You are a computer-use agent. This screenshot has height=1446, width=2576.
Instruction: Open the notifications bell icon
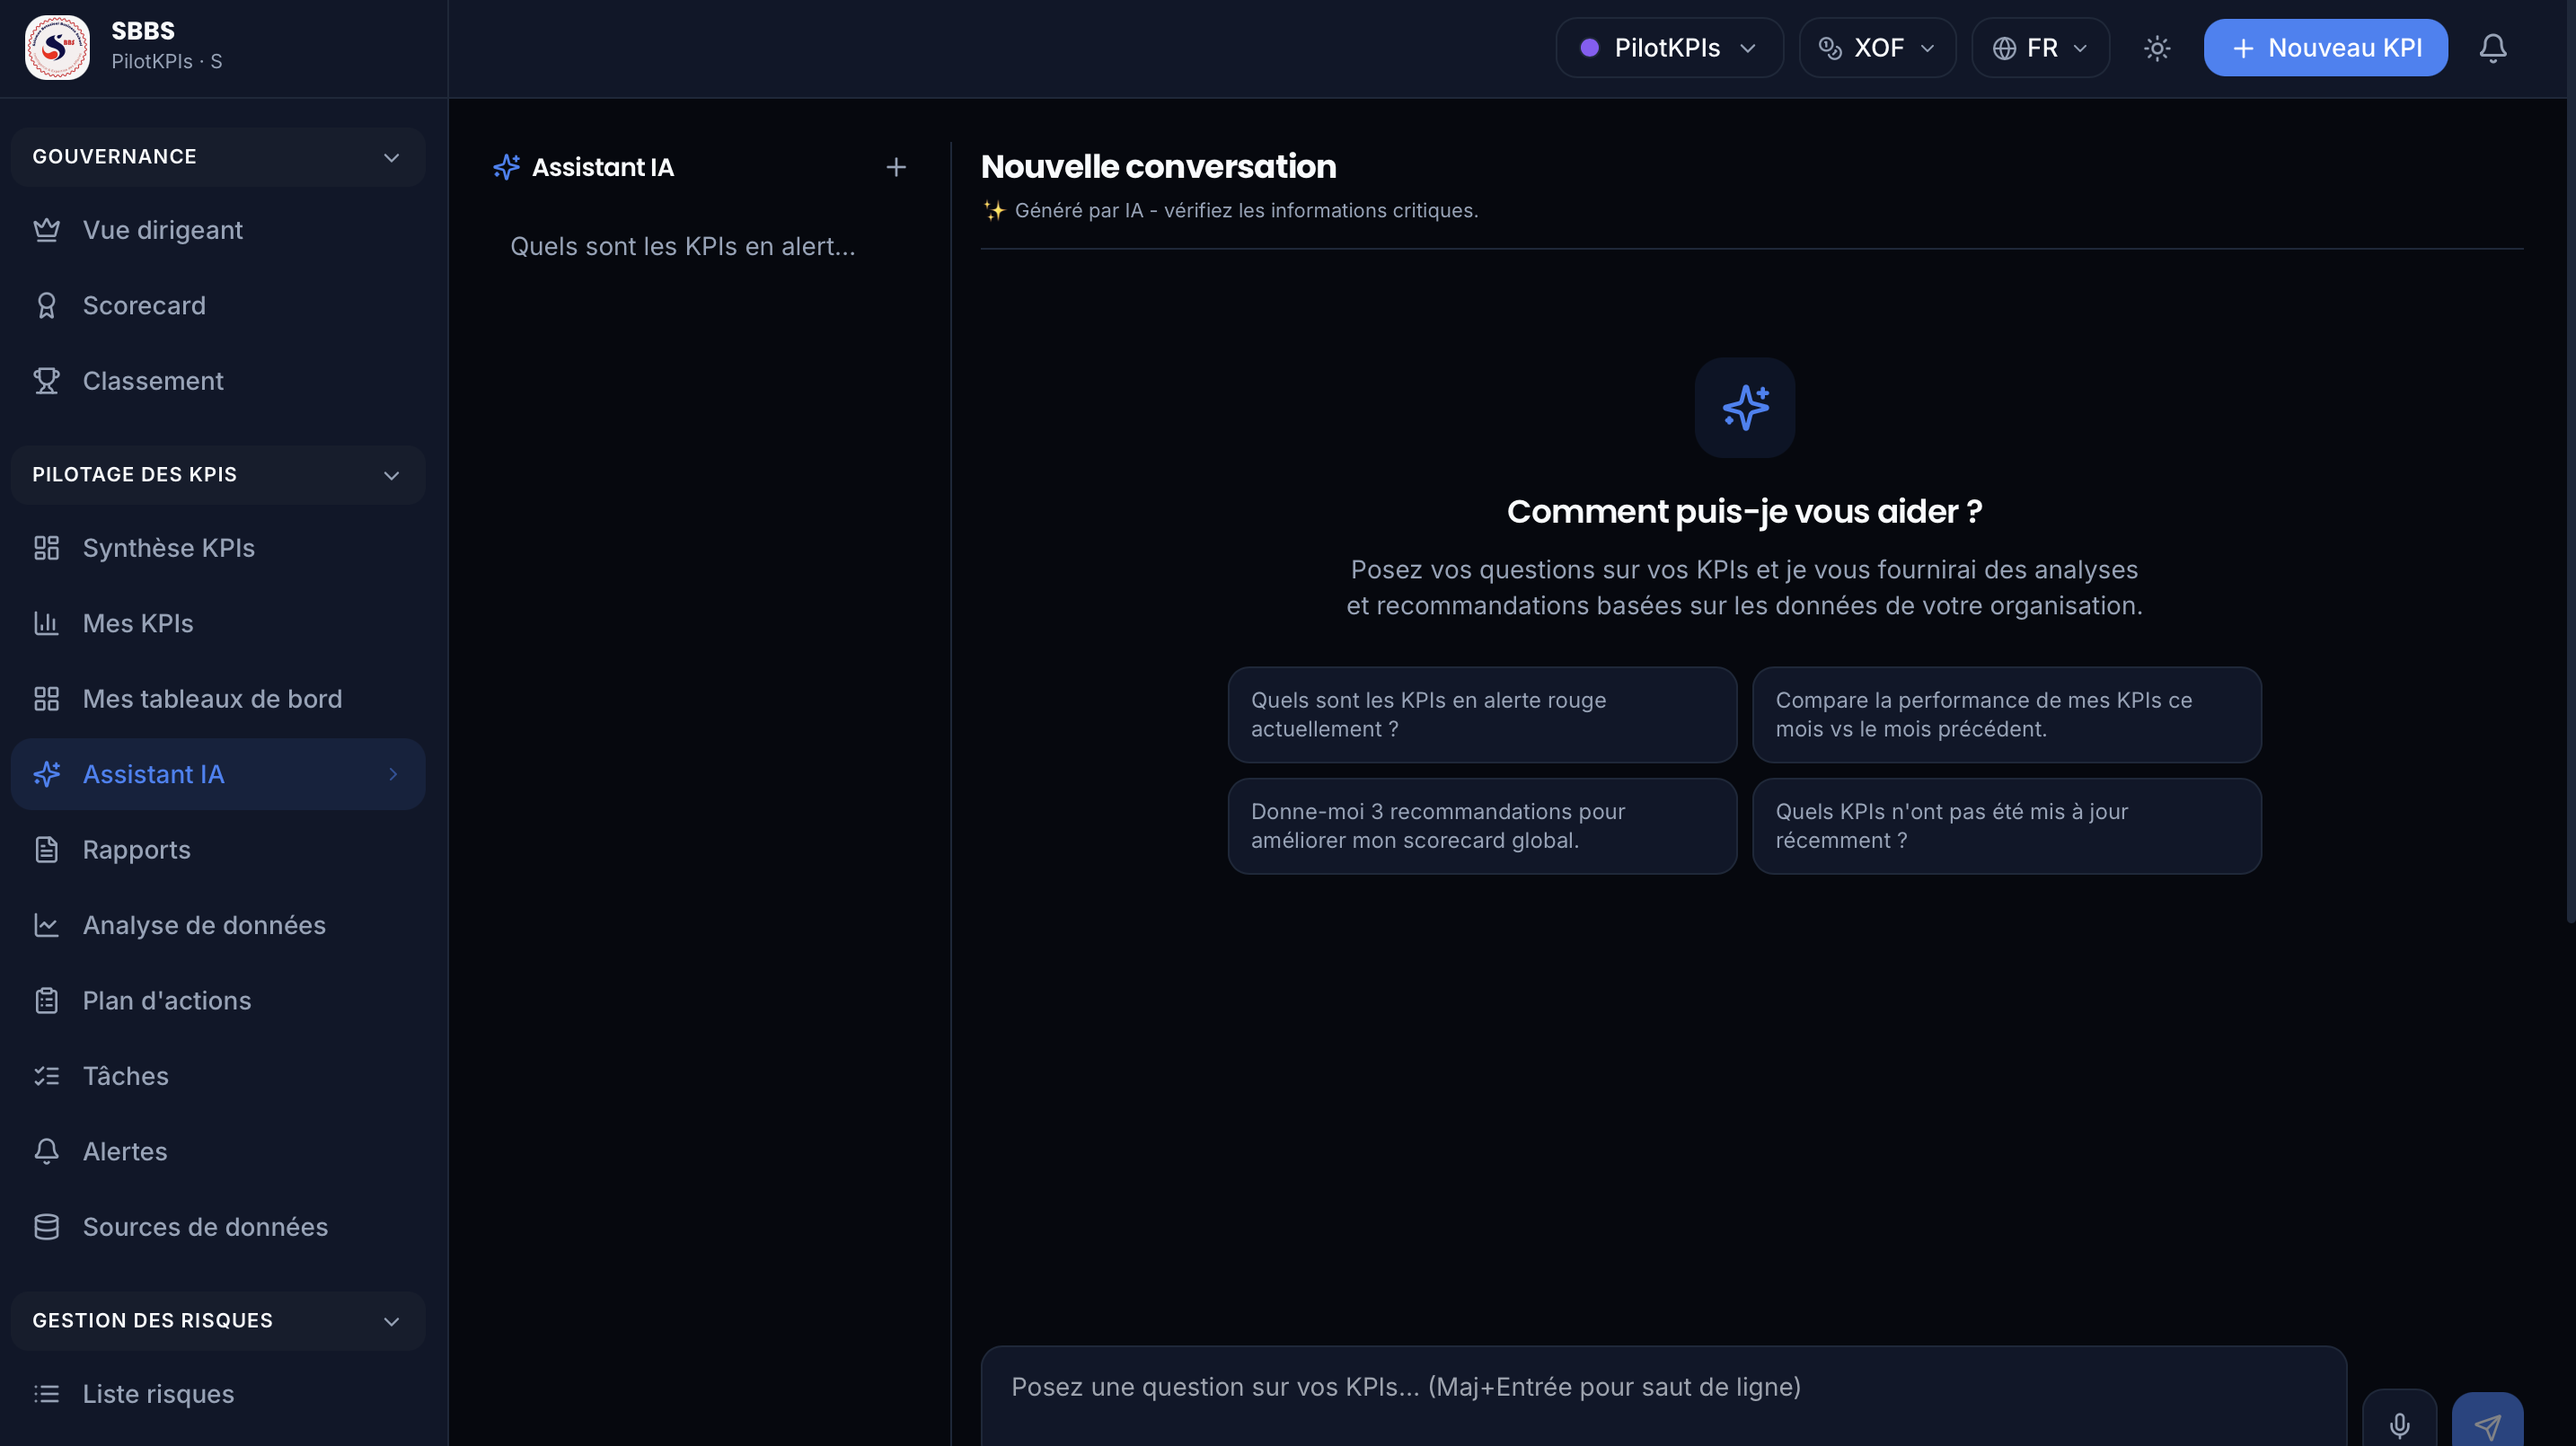tap(2493, 48)
